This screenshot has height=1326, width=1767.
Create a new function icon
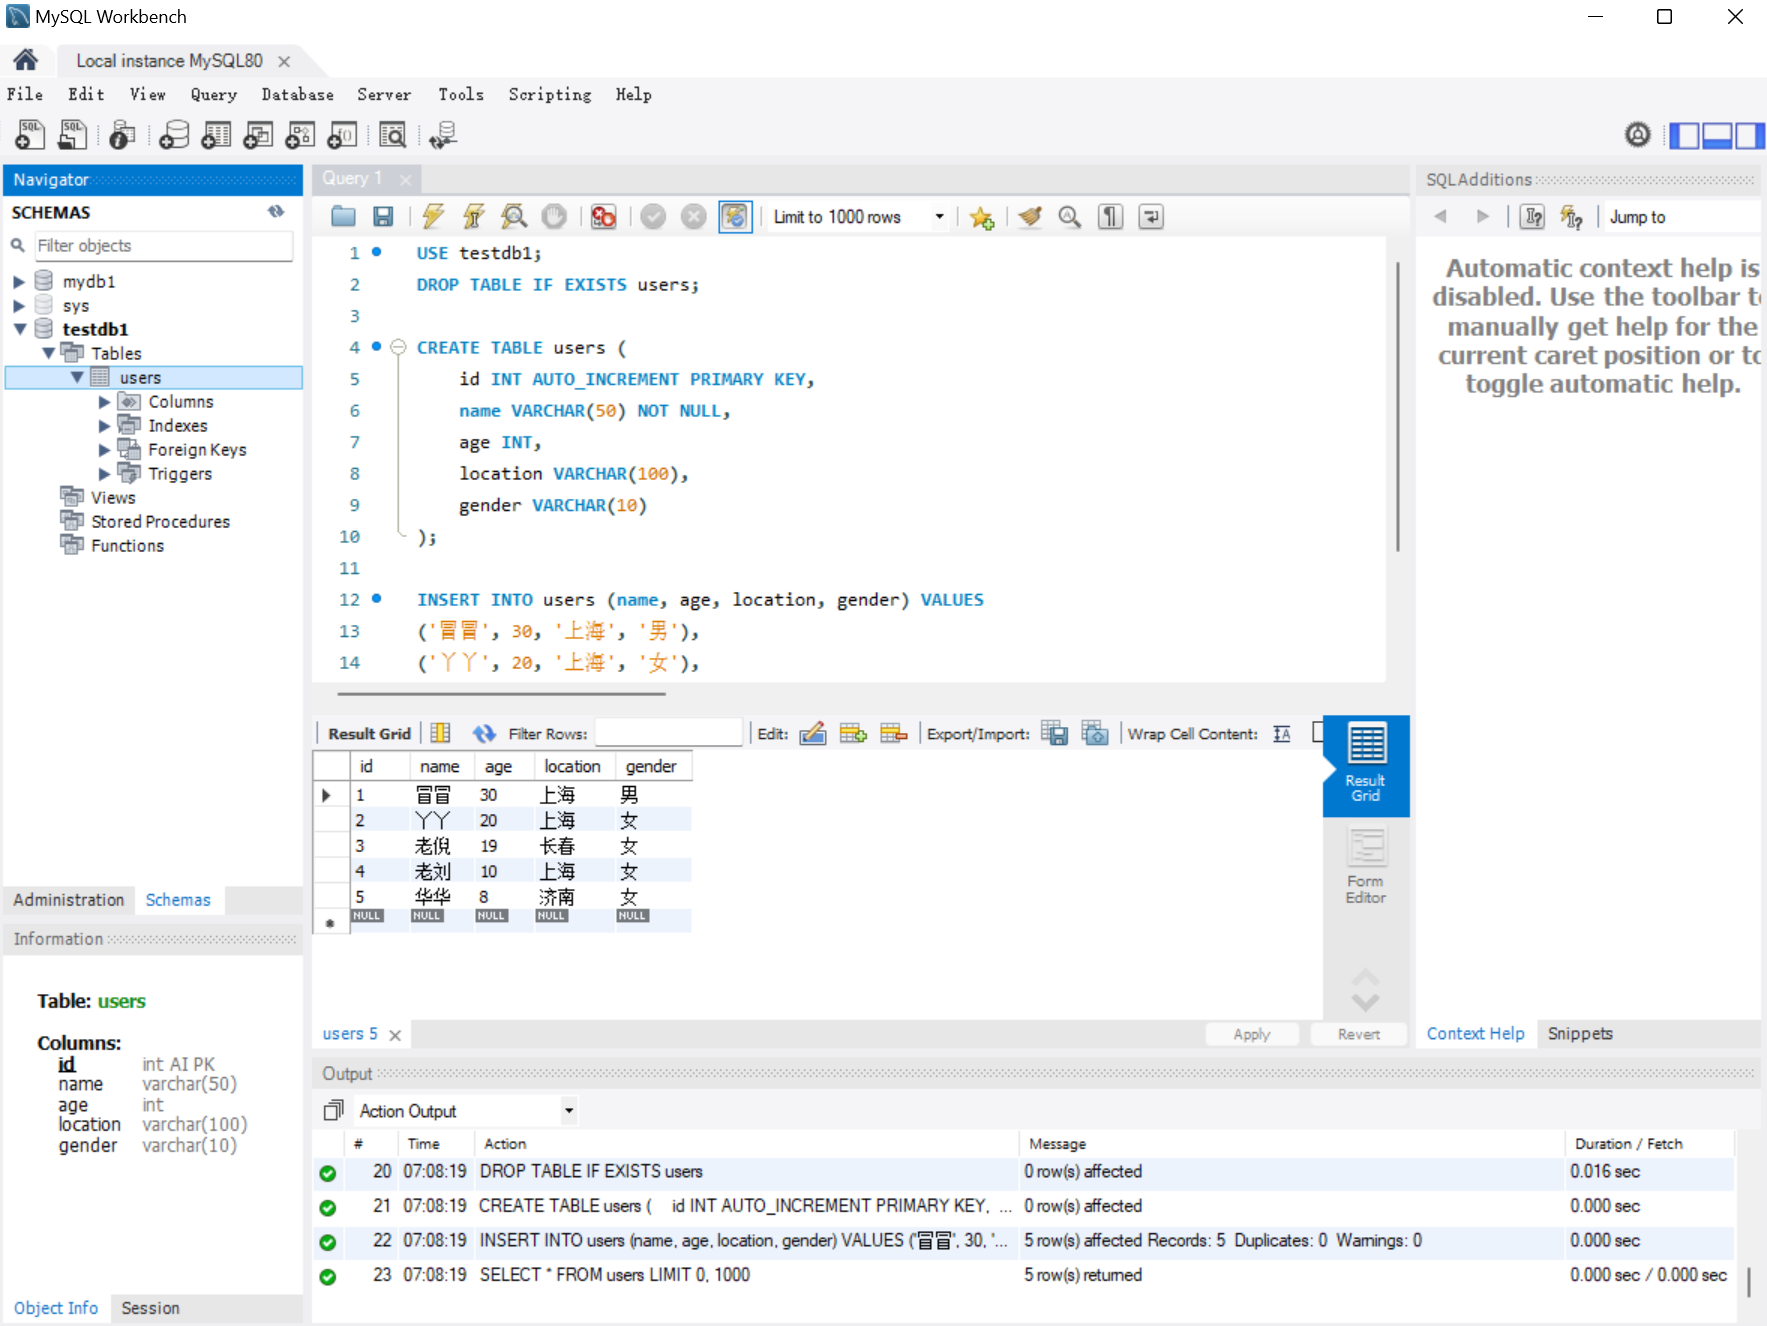(x=342, y=134)
